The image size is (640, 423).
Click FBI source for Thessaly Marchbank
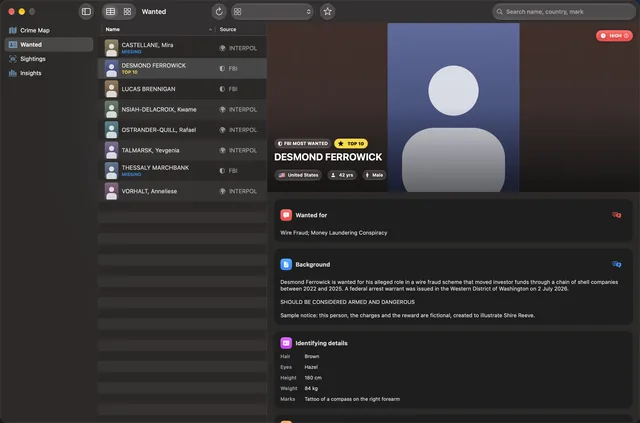[x=229, y=171]
